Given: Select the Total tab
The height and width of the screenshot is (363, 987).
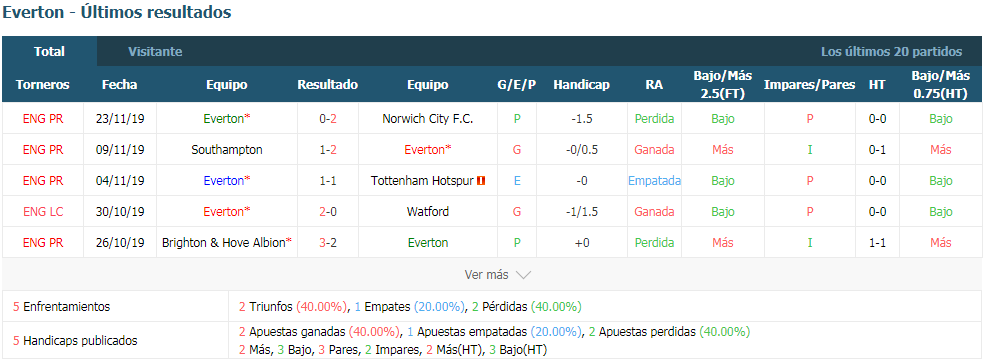Looking at the screenshot, I should [49, 52].
